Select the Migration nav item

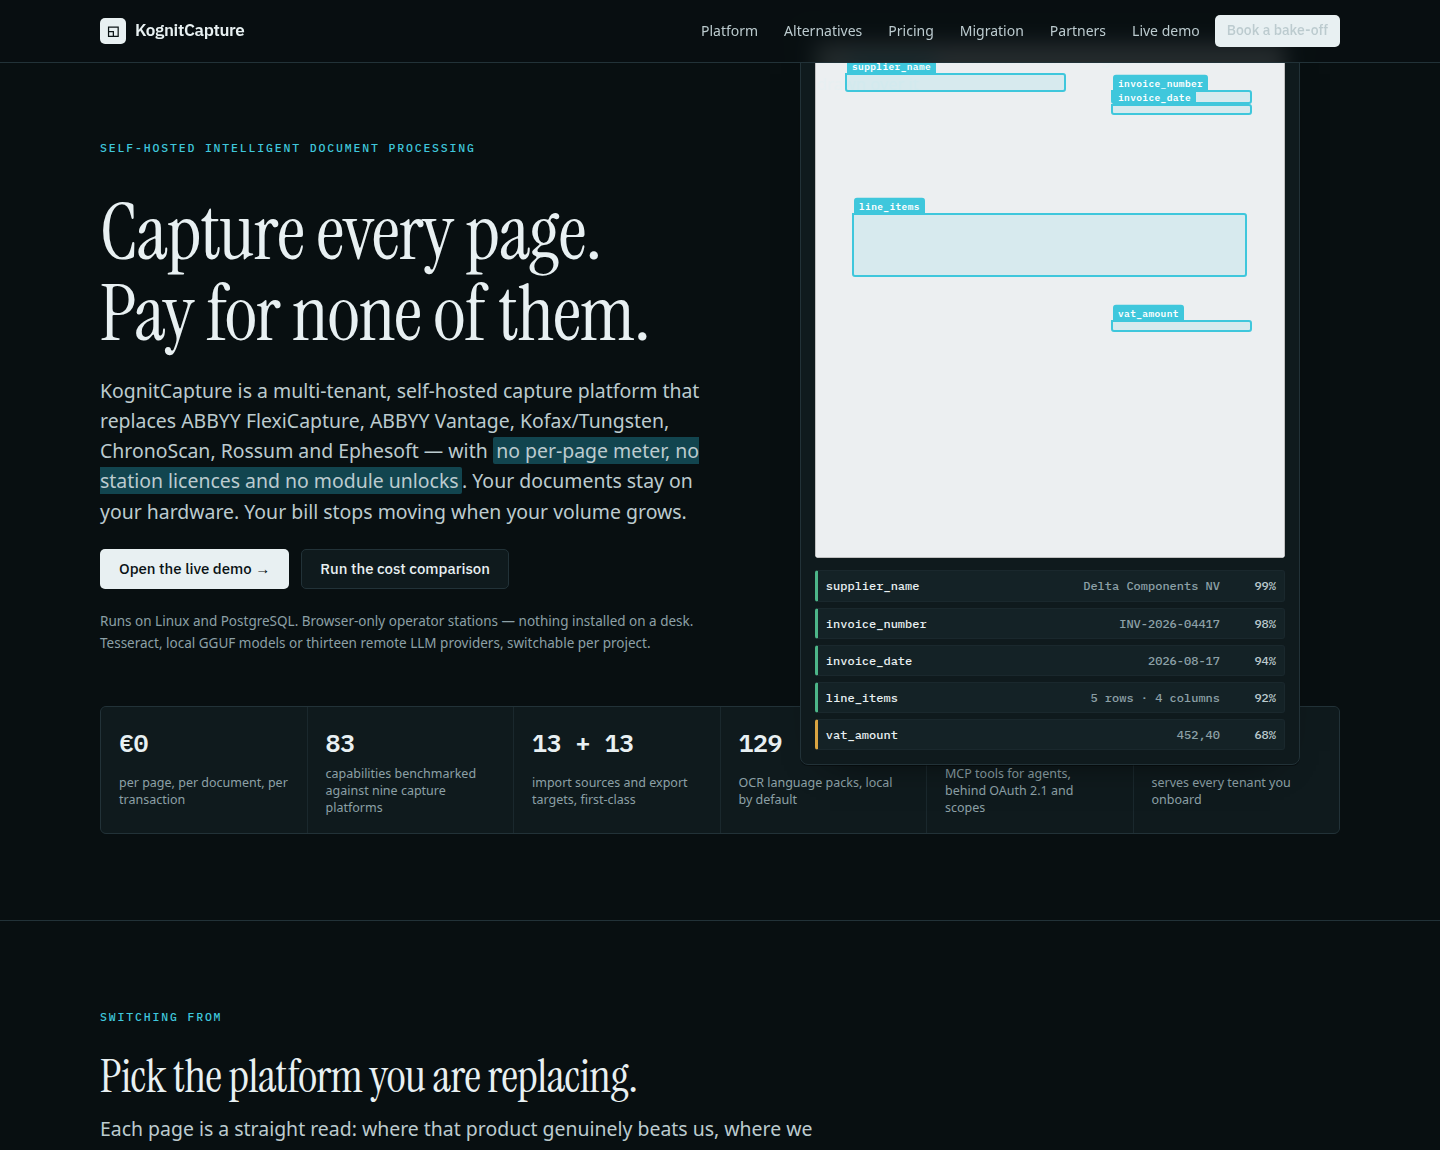point(992,31)
